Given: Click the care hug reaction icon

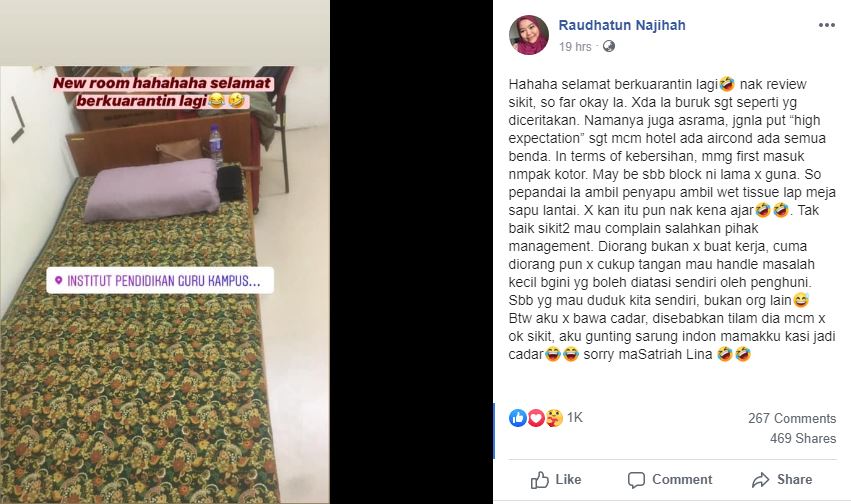Looking at the screenshot, I should [554, 418].
